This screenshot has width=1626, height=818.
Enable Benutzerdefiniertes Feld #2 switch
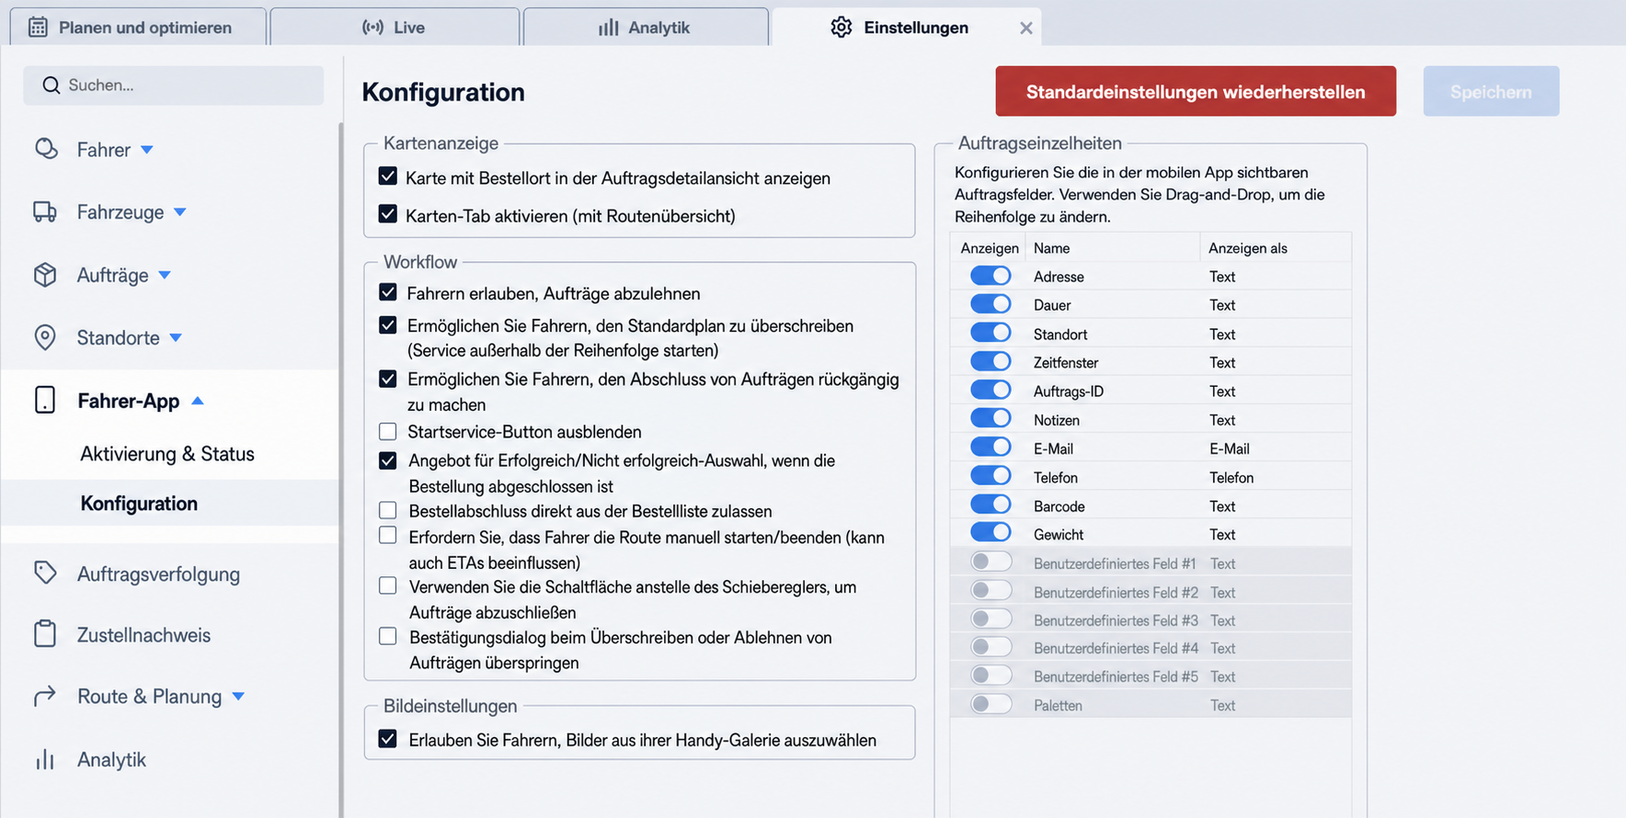(991, 591)
